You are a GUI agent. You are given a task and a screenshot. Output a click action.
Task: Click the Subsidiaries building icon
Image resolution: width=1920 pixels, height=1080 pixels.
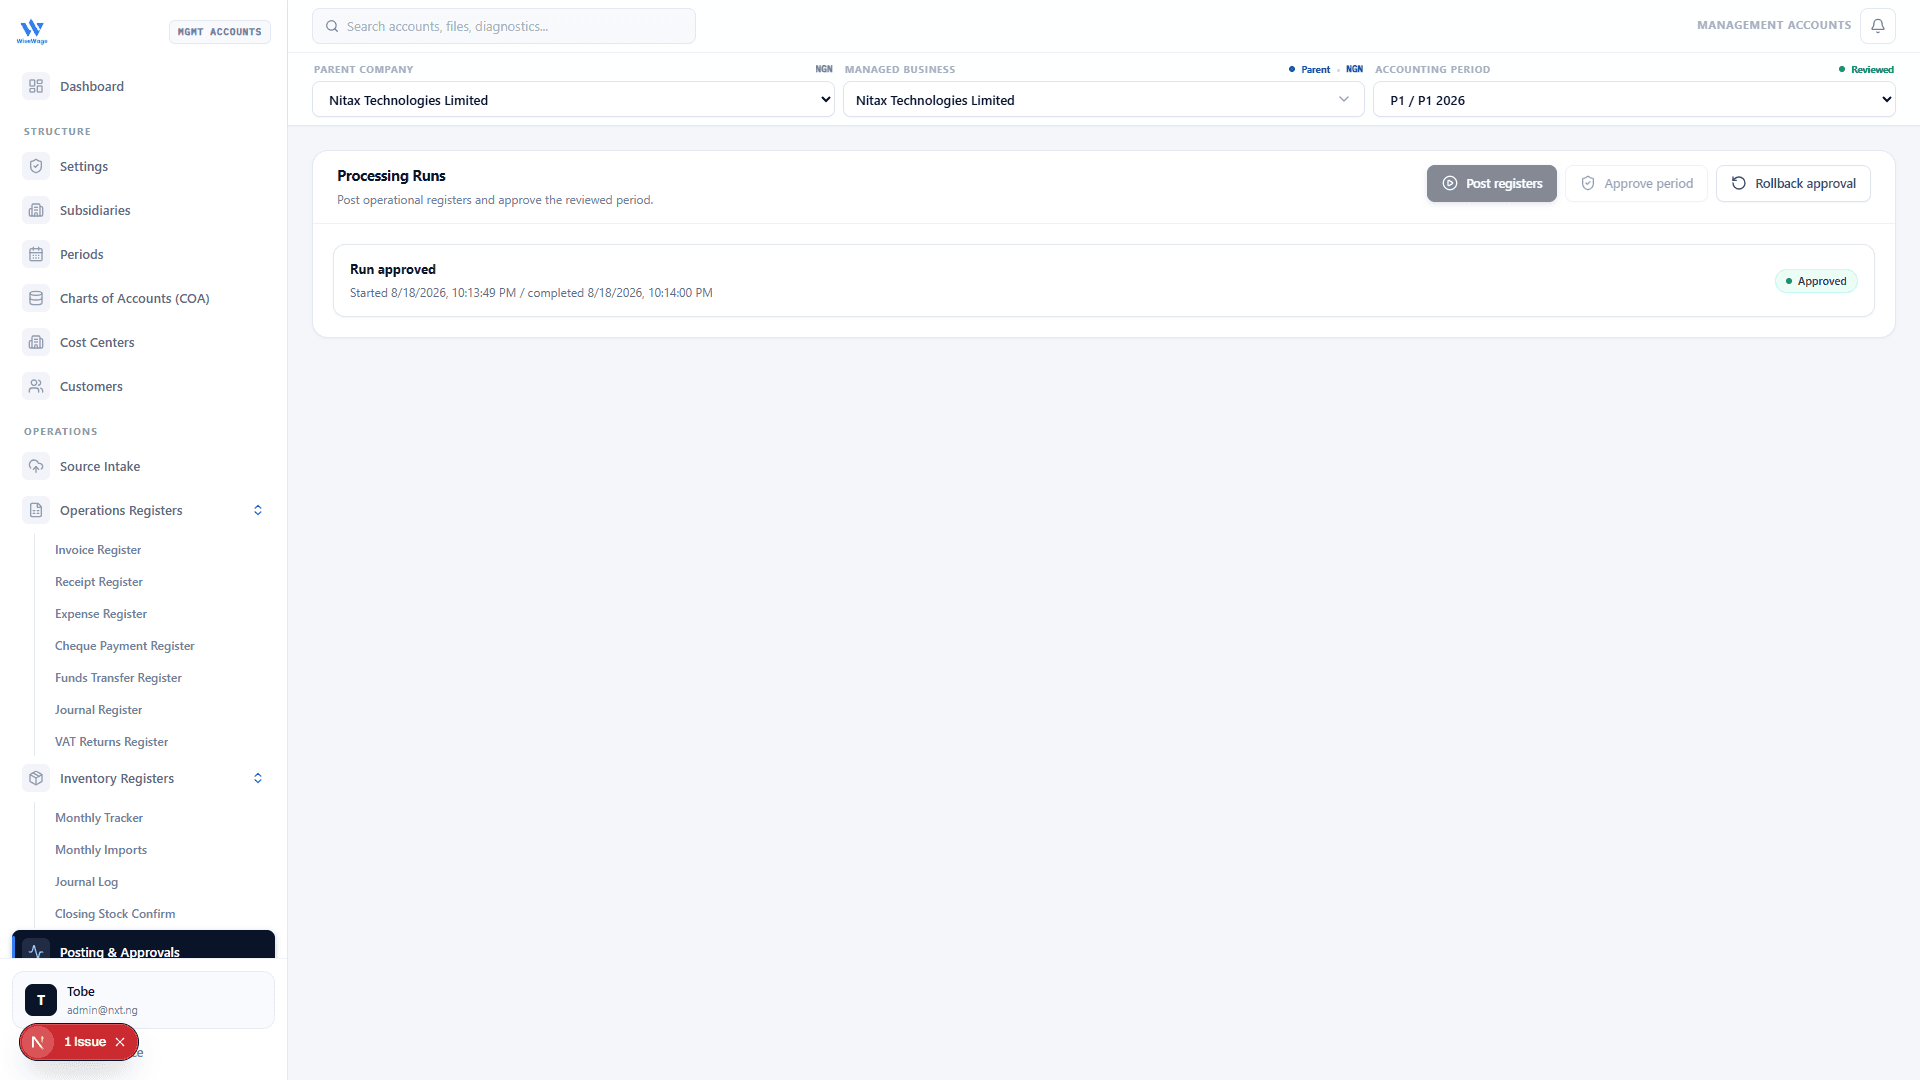click(x=36, y=210)
